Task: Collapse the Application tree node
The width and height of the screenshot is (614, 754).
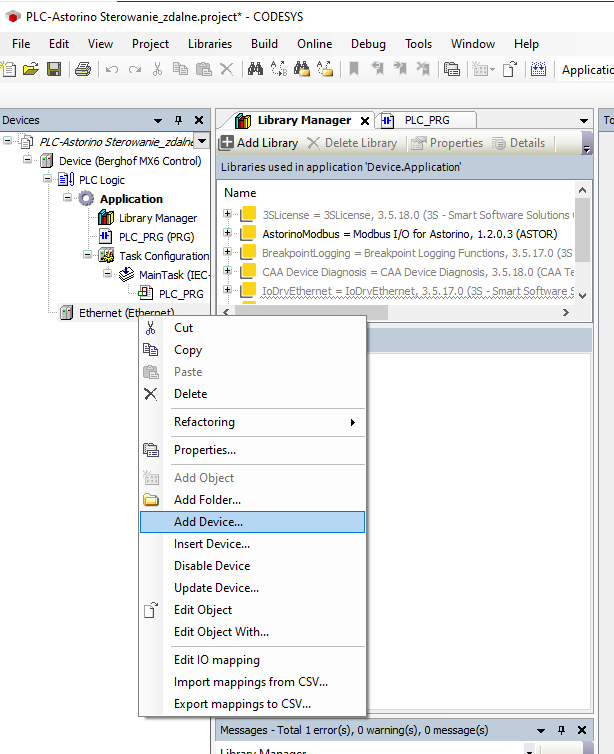Action: 67,198
